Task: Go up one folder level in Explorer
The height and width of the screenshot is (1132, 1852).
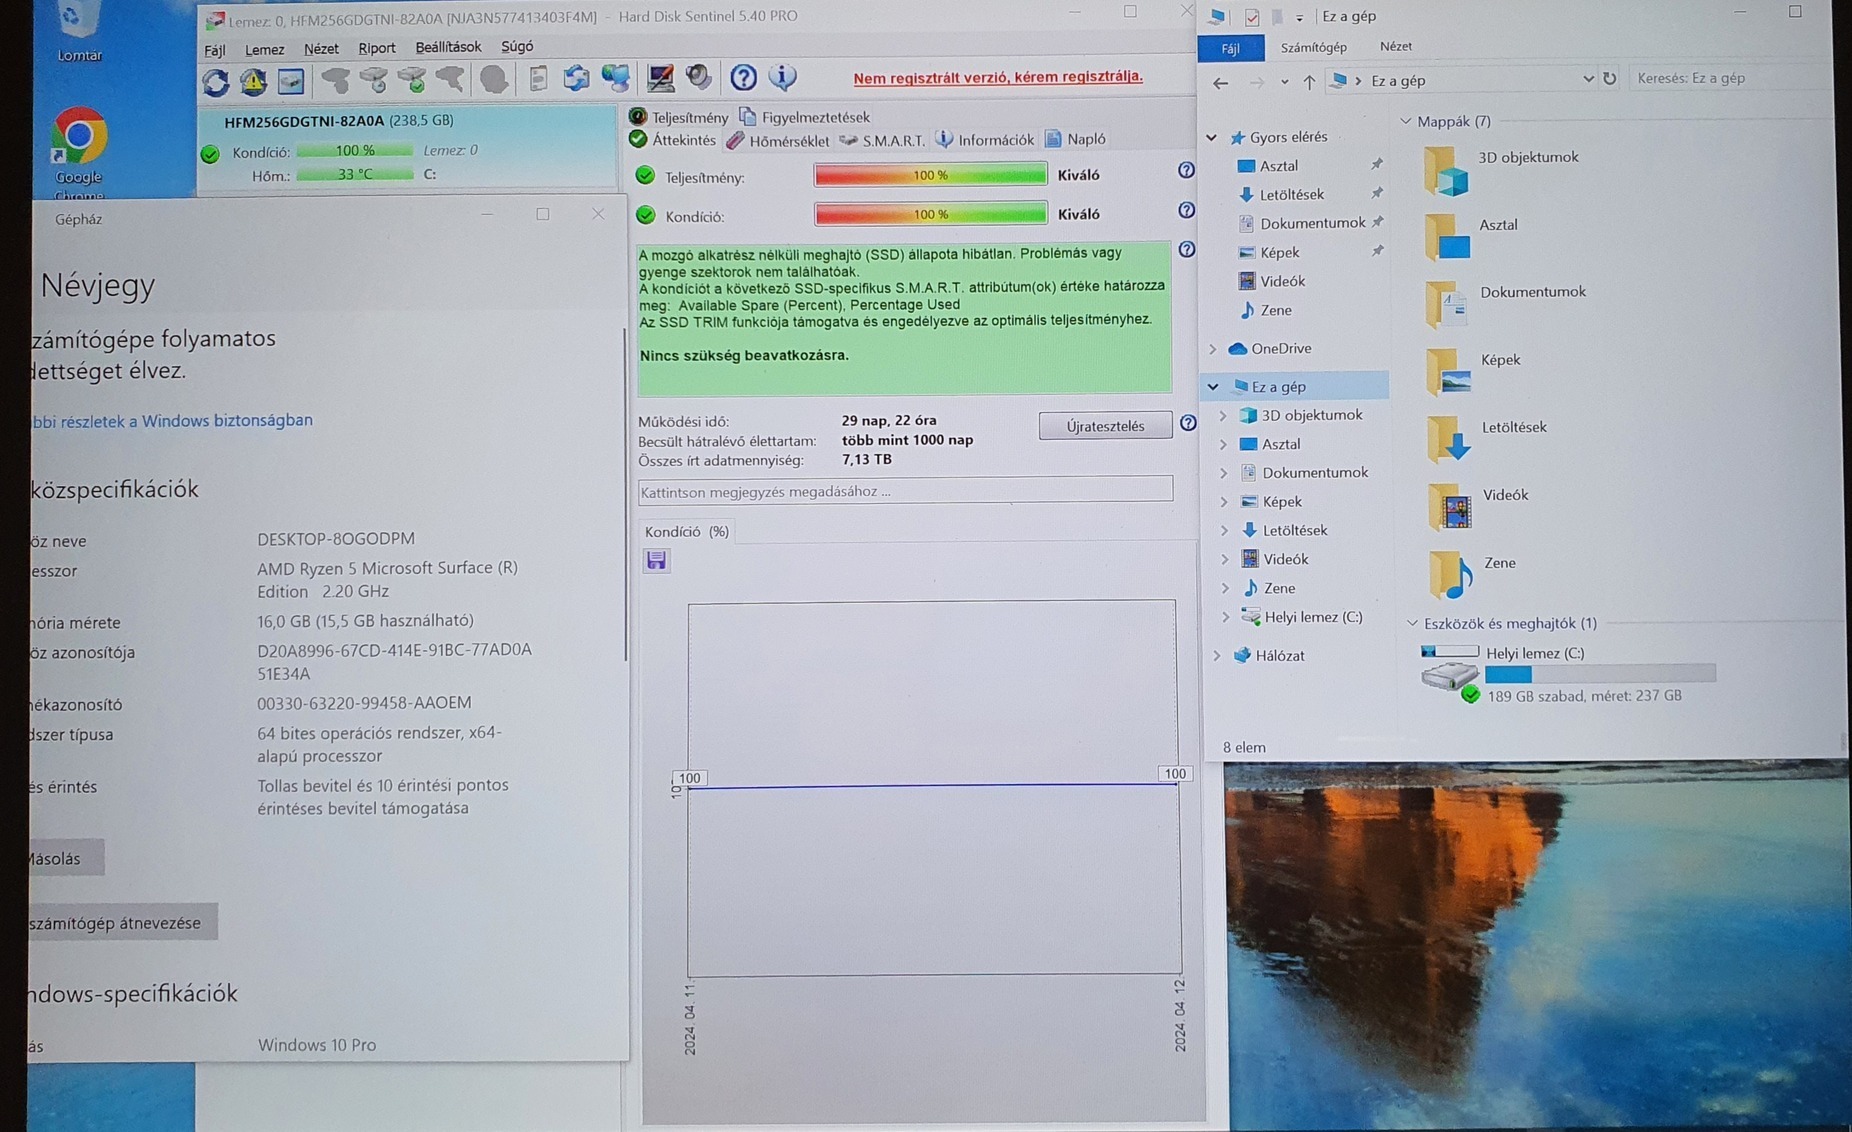Action: point(1309,82)
